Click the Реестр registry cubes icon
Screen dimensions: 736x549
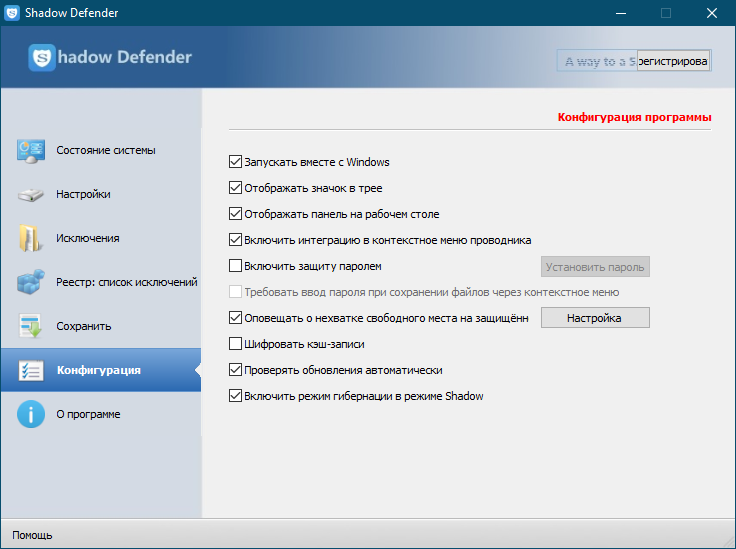click(x=31, y=282)
